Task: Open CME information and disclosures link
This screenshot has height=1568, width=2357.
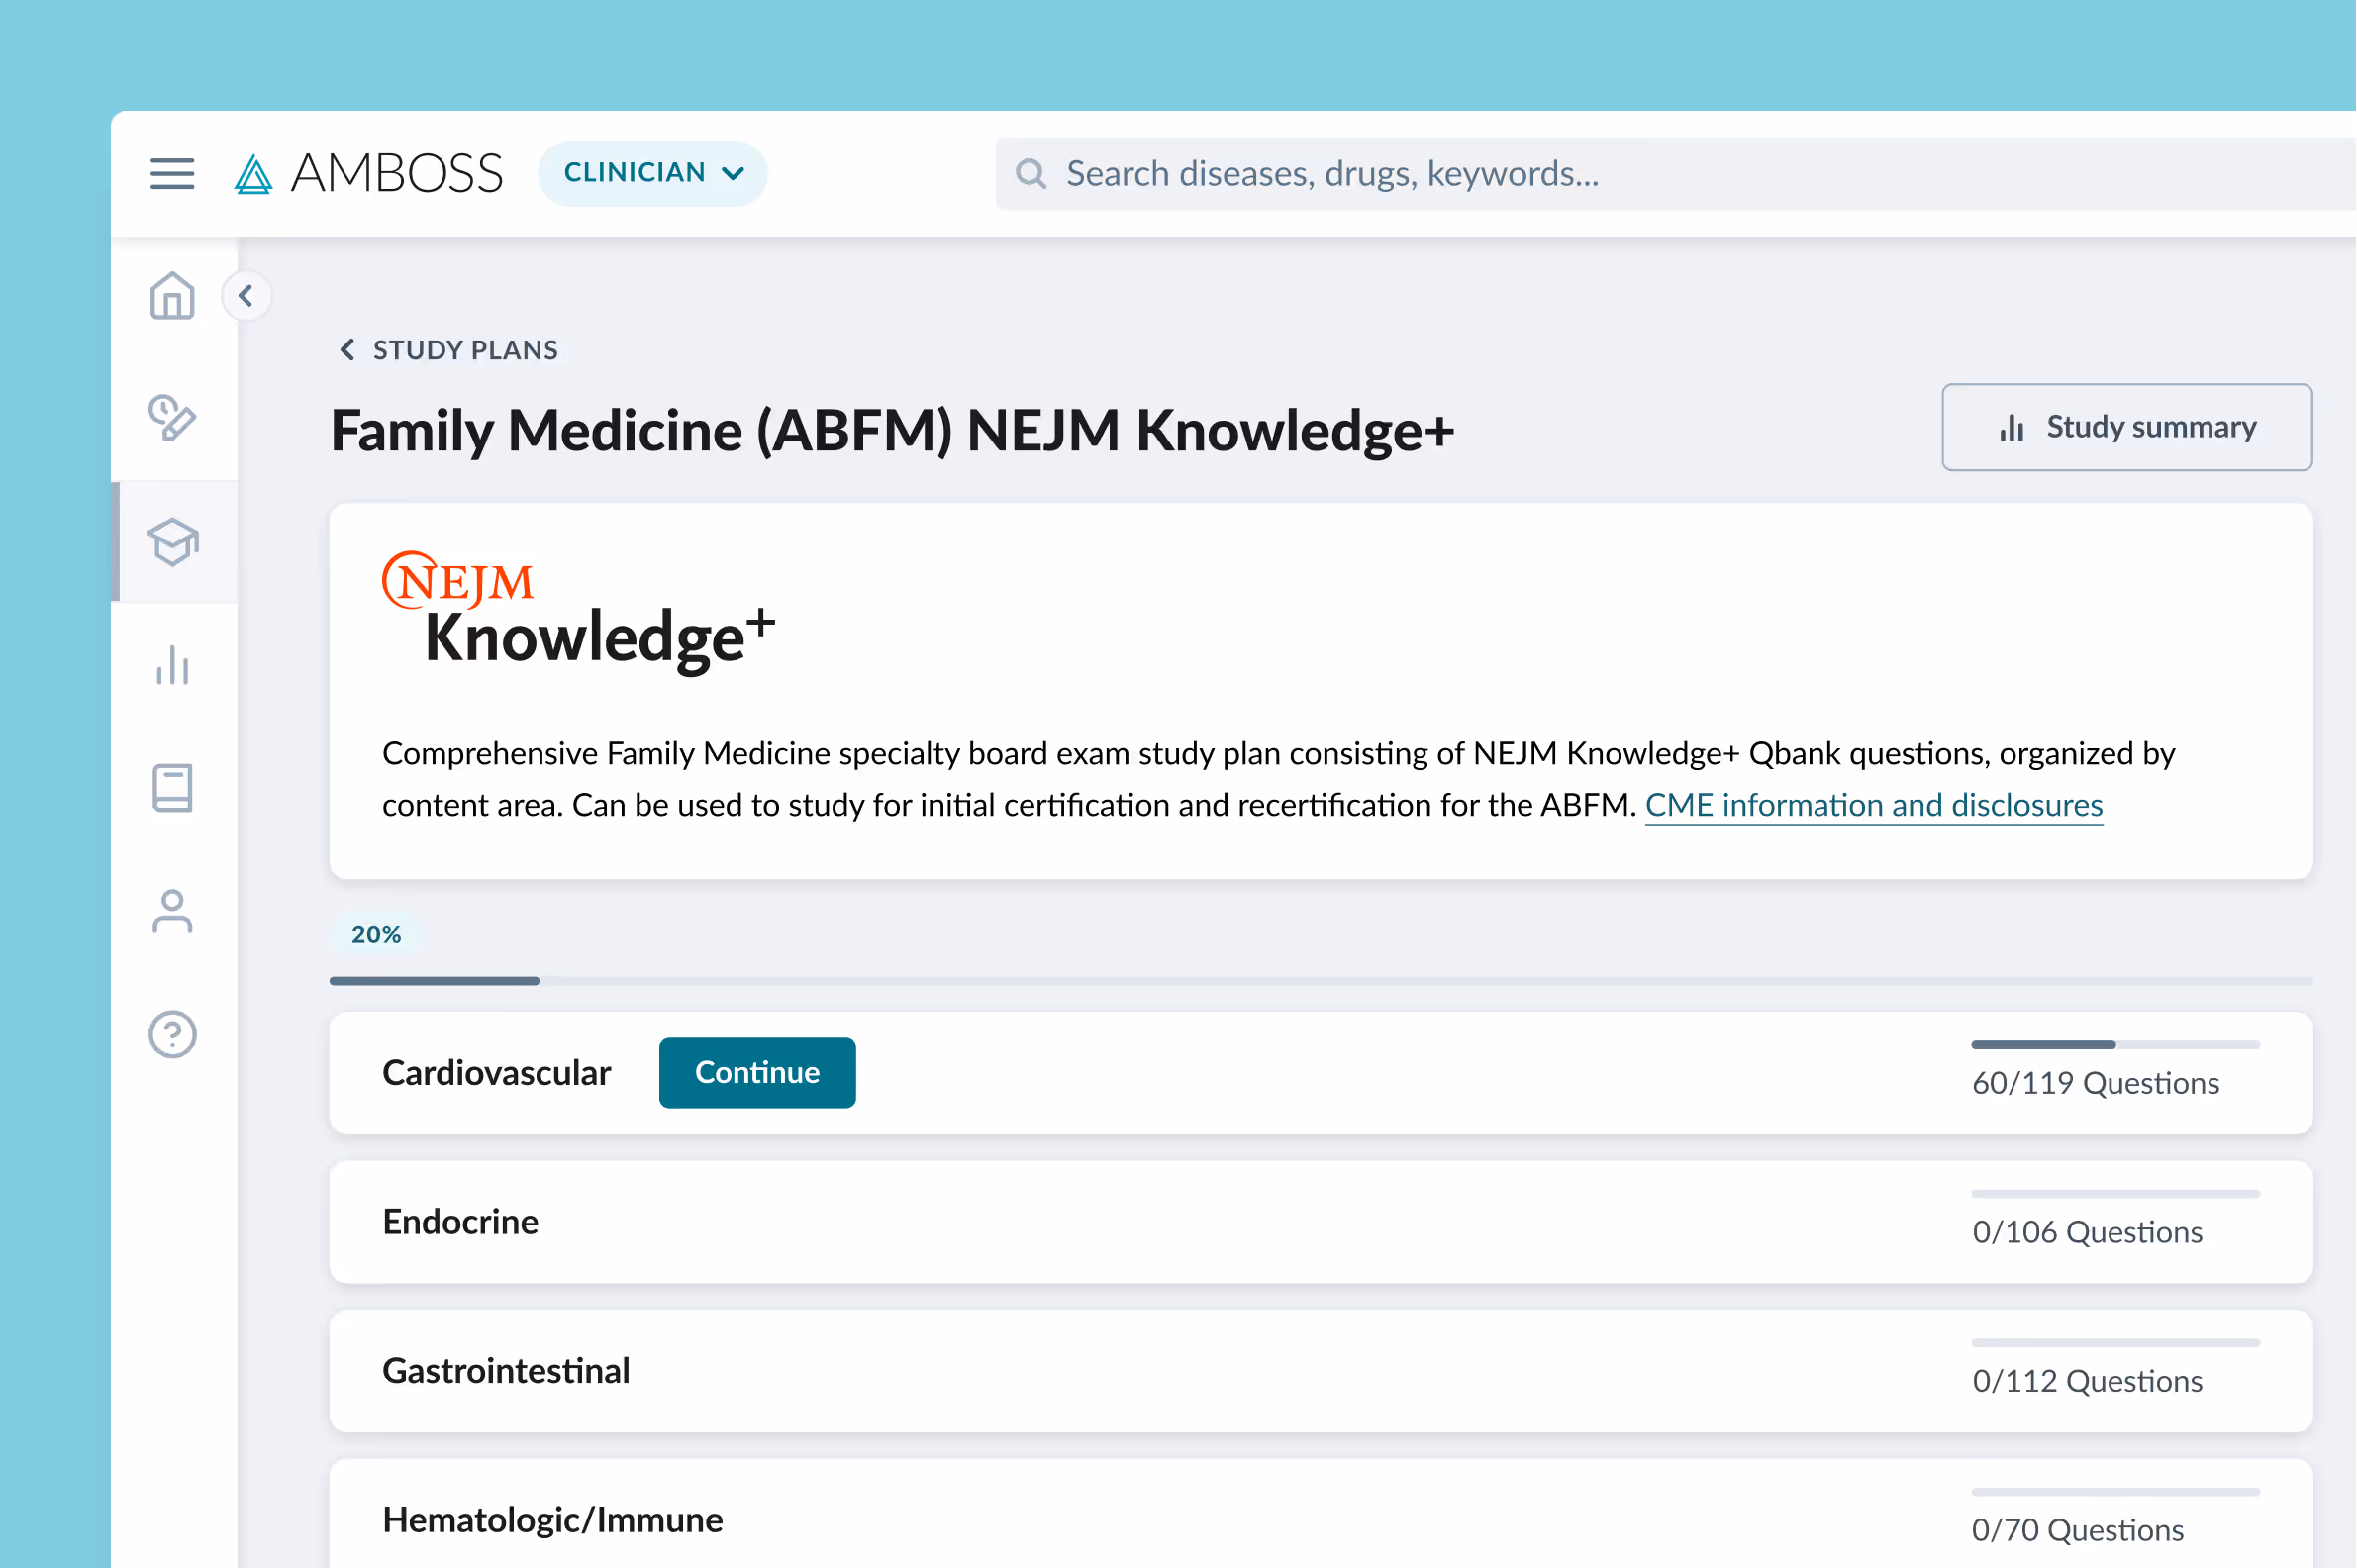Action: pyautogui.click(x=1874, y=805)
